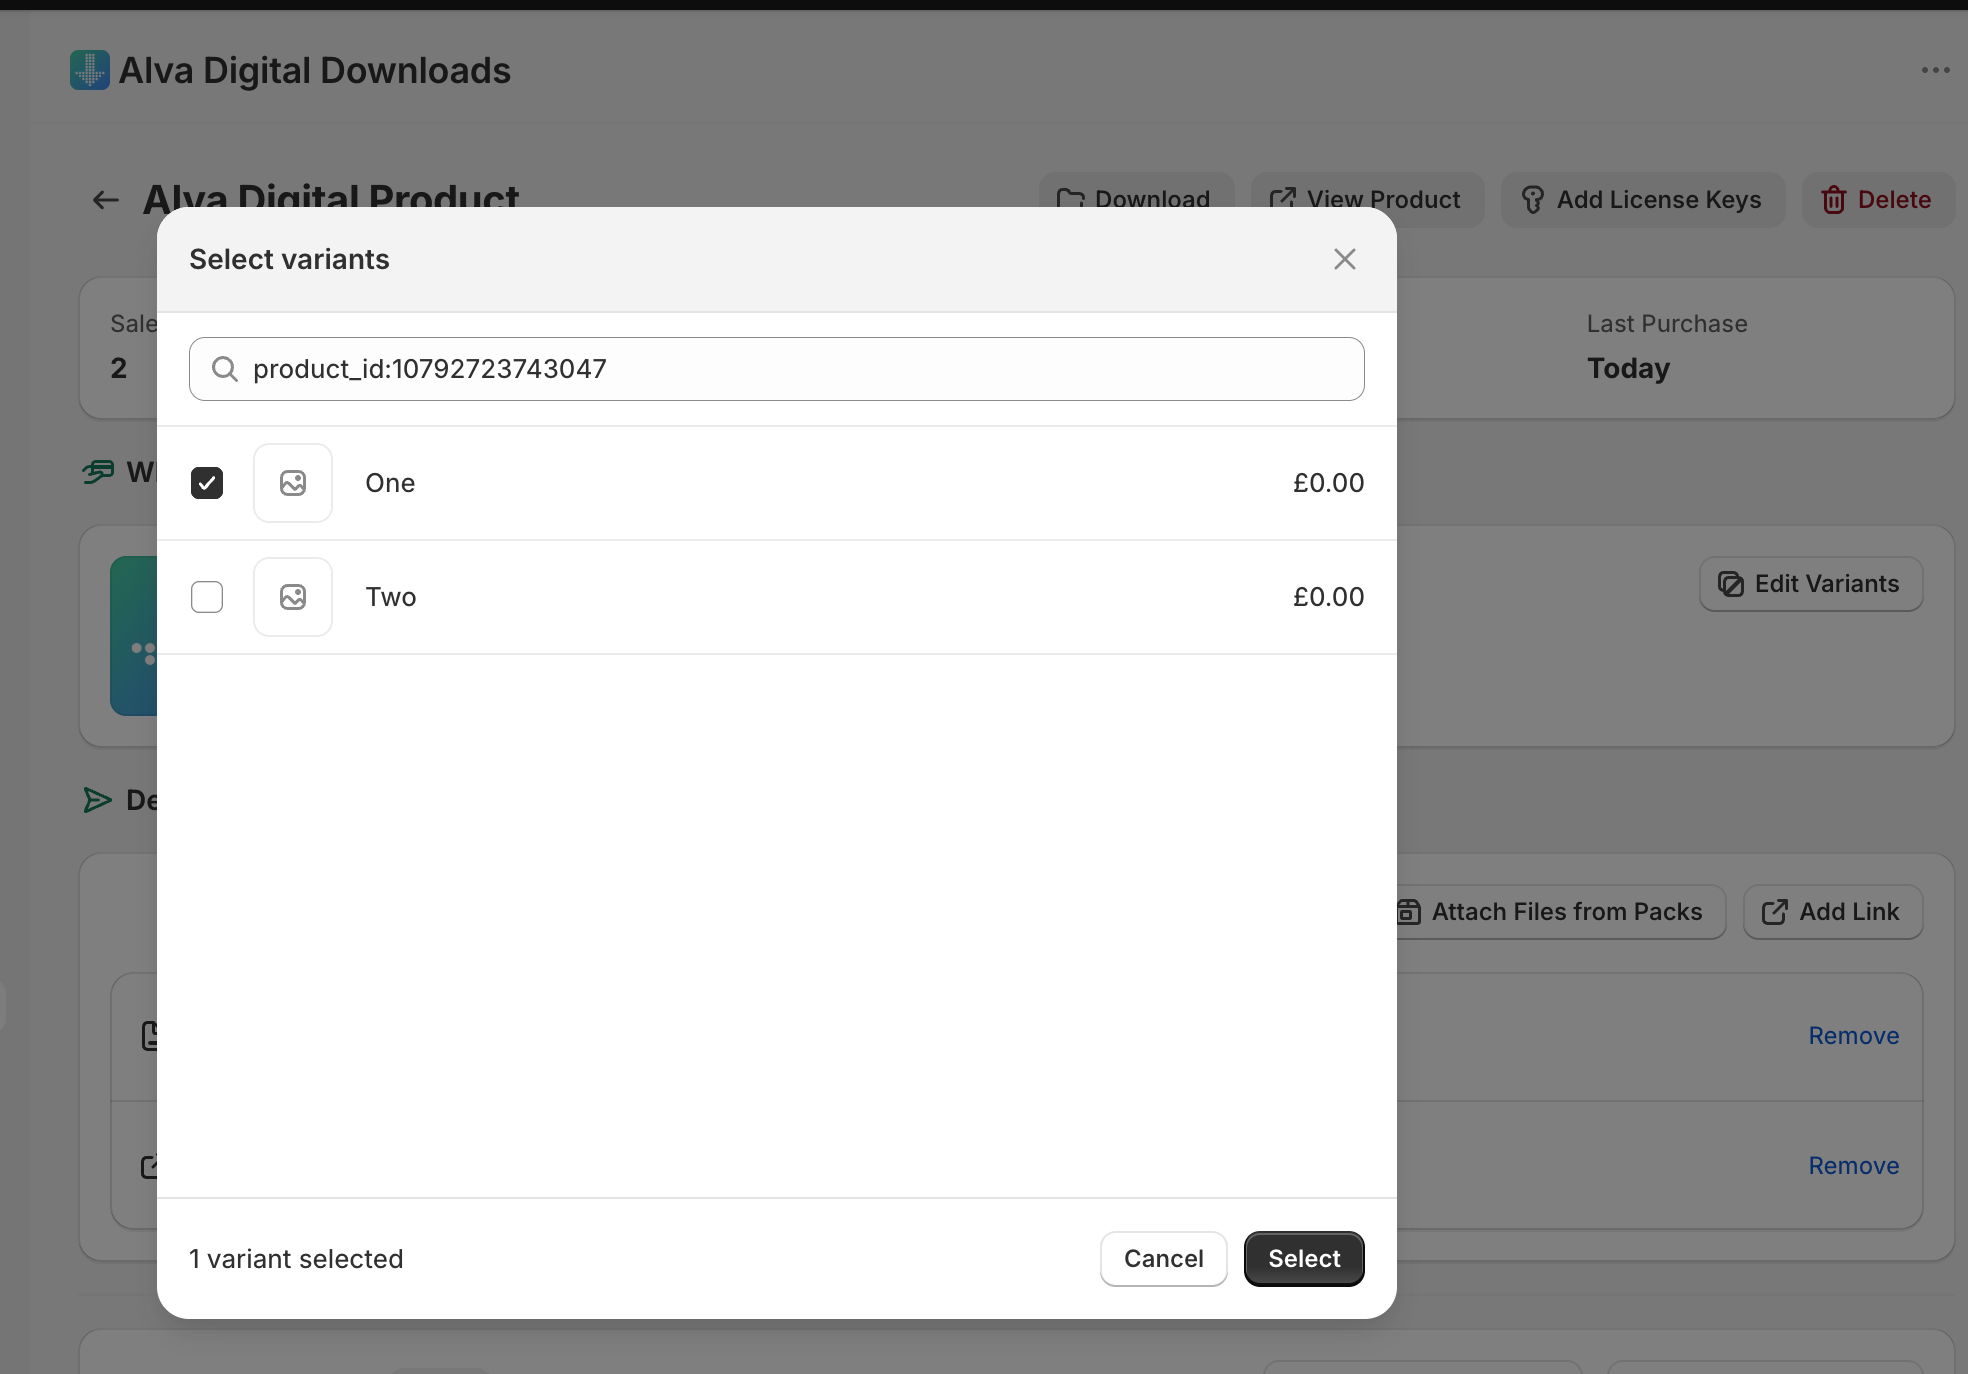1968x1374 pixels.
Task: Click the Today value under Last Purchase
Action: (1629, 369)
